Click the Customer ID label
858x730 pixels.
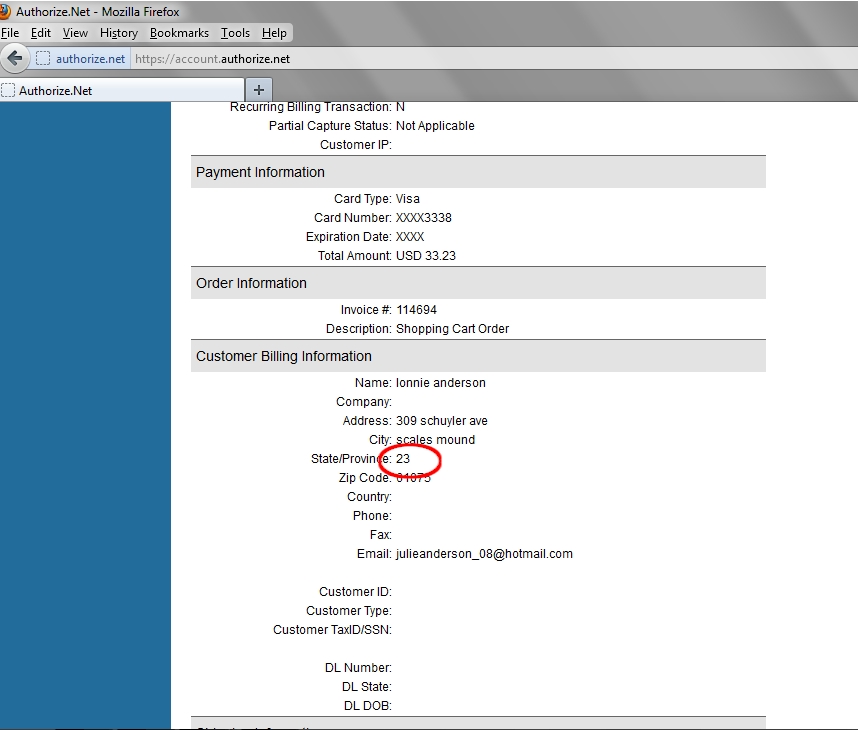click(x=355, y=592)
